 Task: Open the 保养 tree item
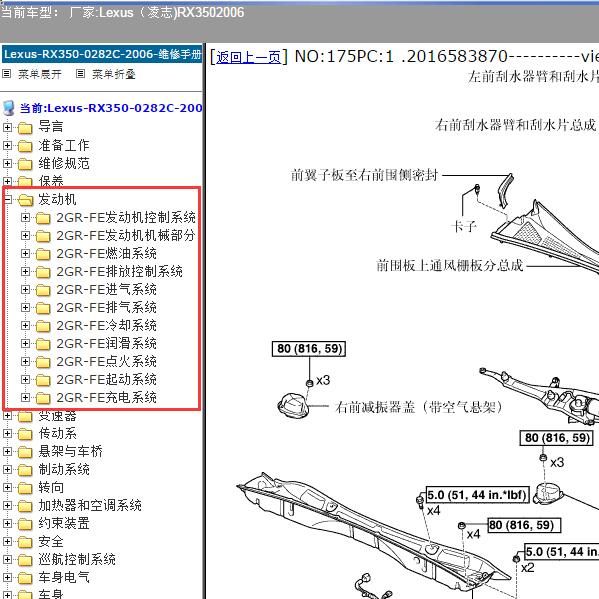tap(51, 181)
